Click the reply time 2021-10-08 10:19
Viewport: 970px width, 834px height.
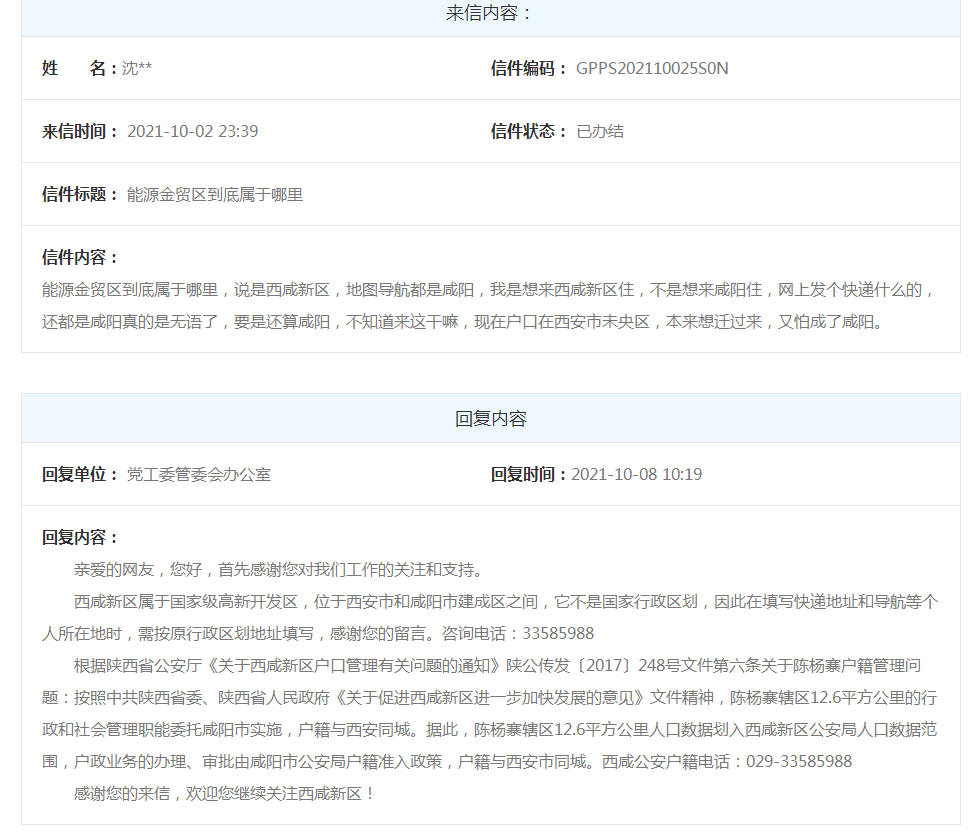pyautogui.click(x=636, y=474)
